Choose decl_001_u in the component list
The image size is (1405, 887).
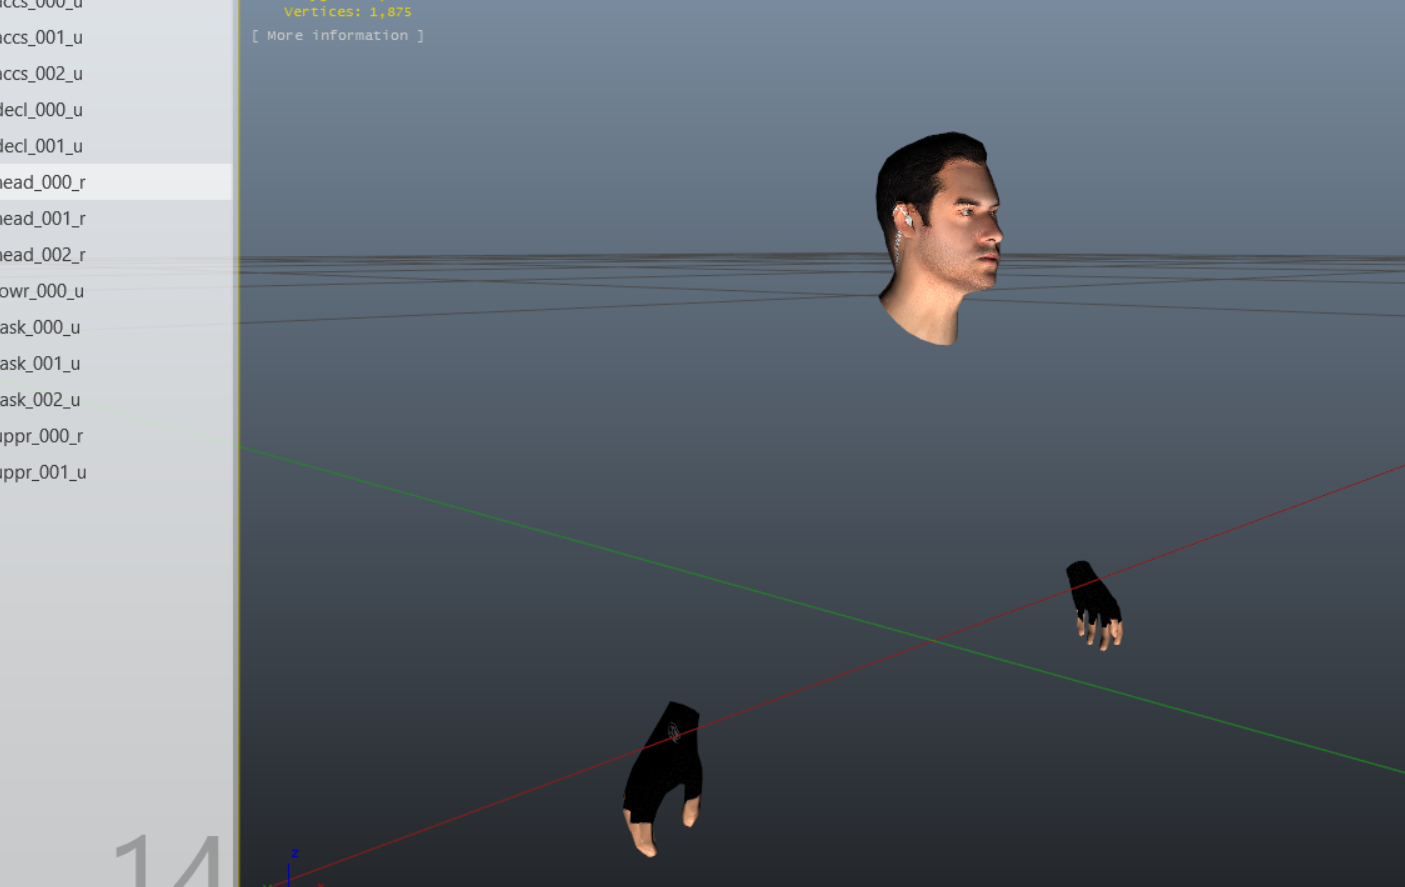pos(42,146)
